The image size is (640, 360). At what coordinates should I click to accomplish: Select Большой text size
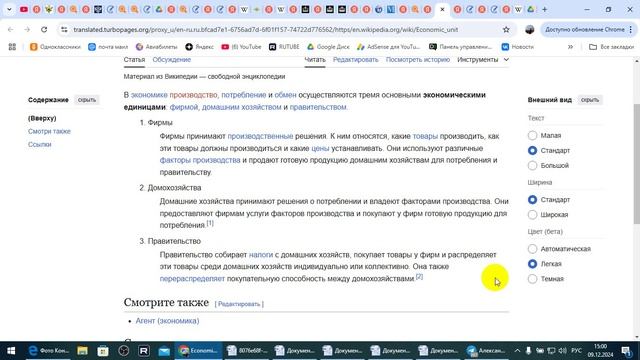click(x=532, y=165)
